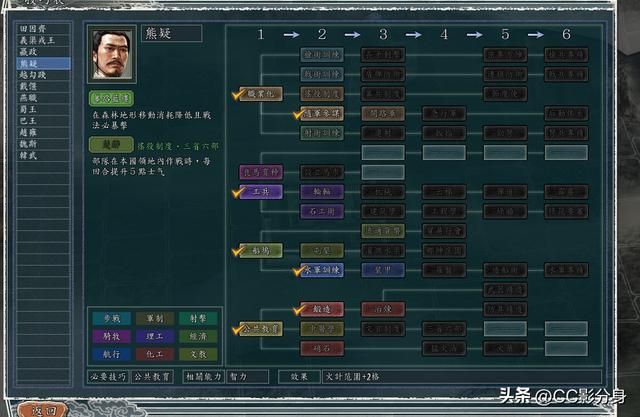The height and width of the screenshot is (417, 640).
Task: Choose highlighted 熊疑 in the ruler list
Action: pyautogui.click(x=43, y=63)
